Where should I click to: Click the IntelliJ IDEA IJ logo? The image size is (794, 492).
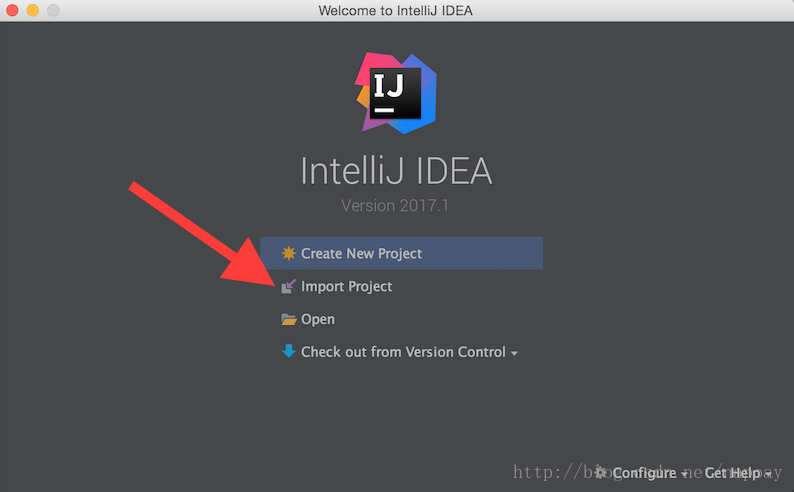[x=396, y=92]
